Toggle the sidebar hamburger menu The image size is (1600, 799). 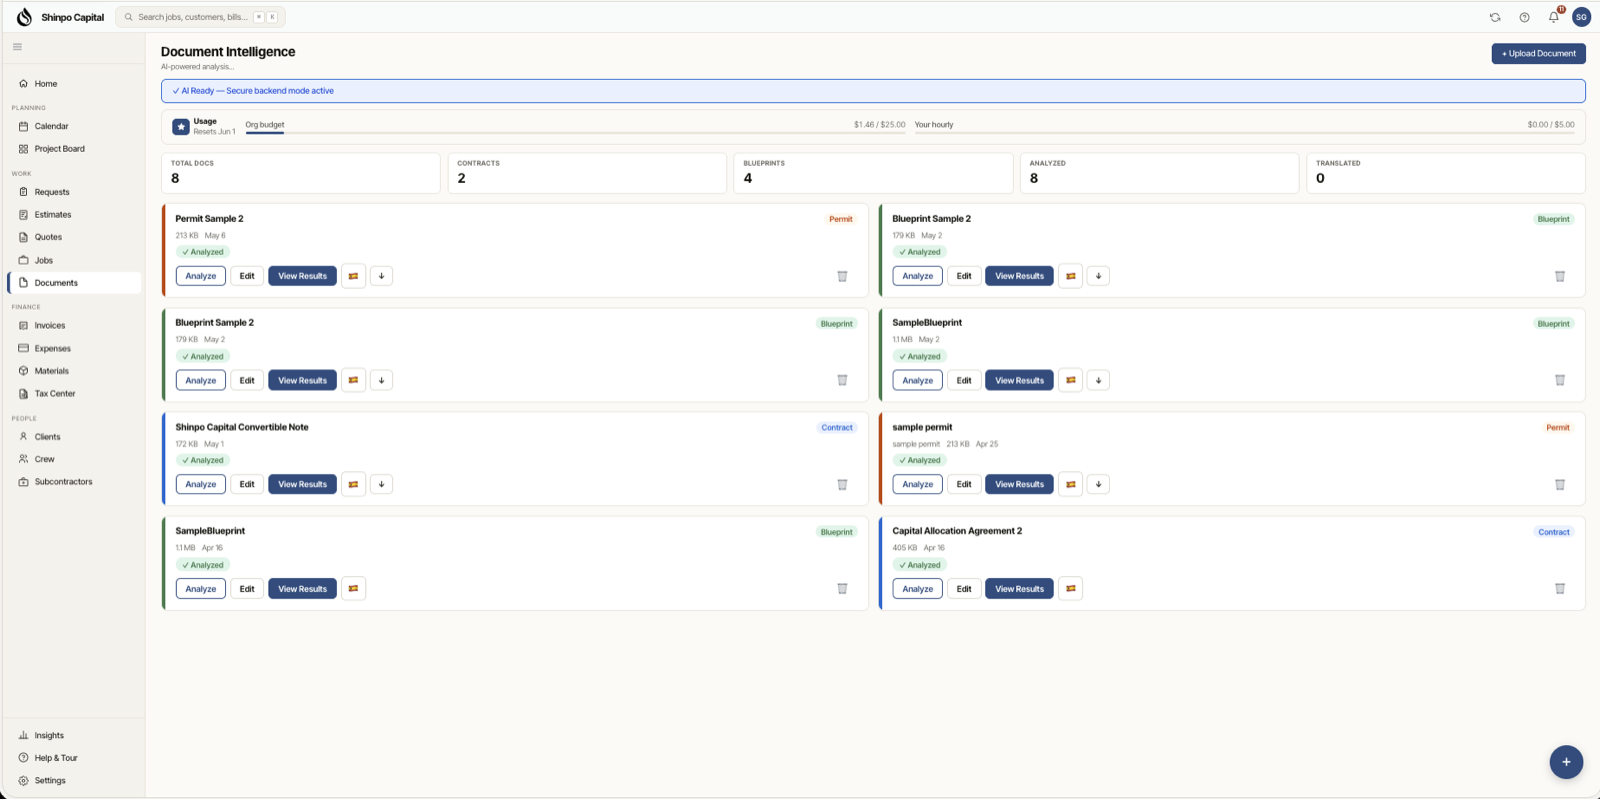[x=17, y=47]
